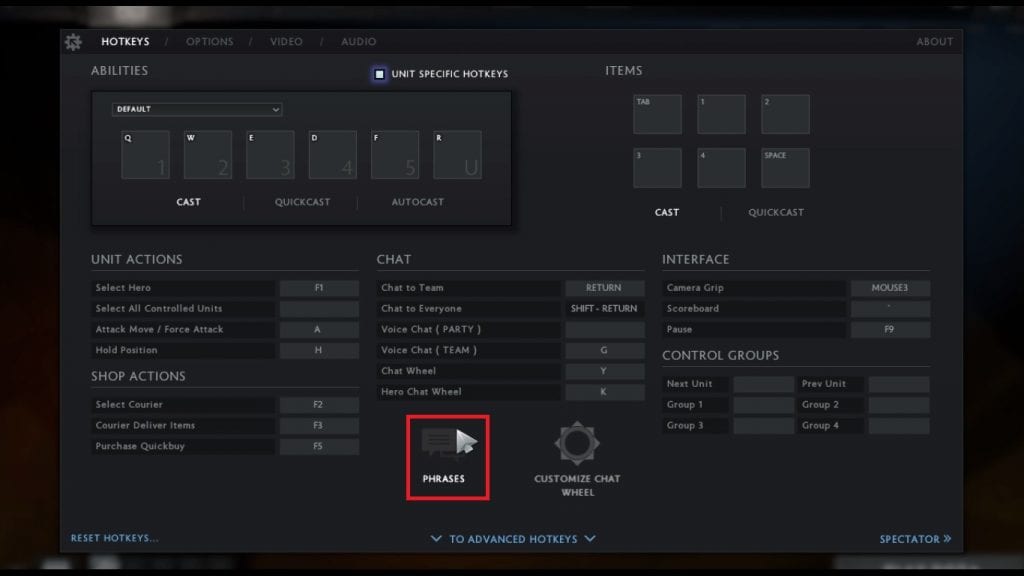Viewport: 1024px width, 576px height.
Task: Switch to the Options tab
Action: 209,41
